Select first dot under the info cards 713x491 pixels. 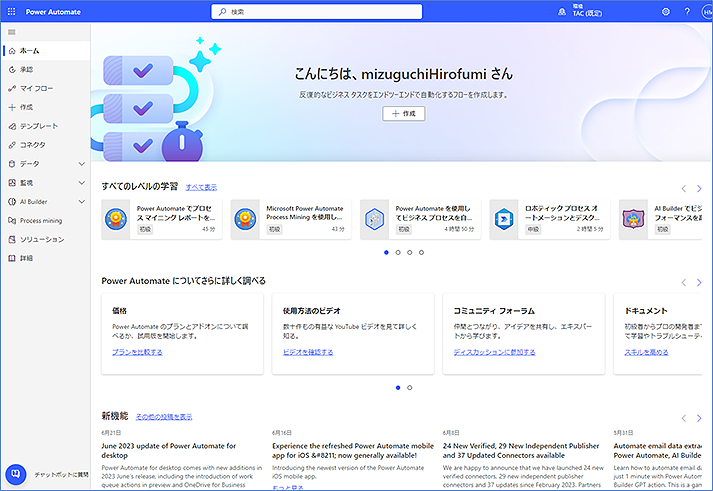[398, 388]
